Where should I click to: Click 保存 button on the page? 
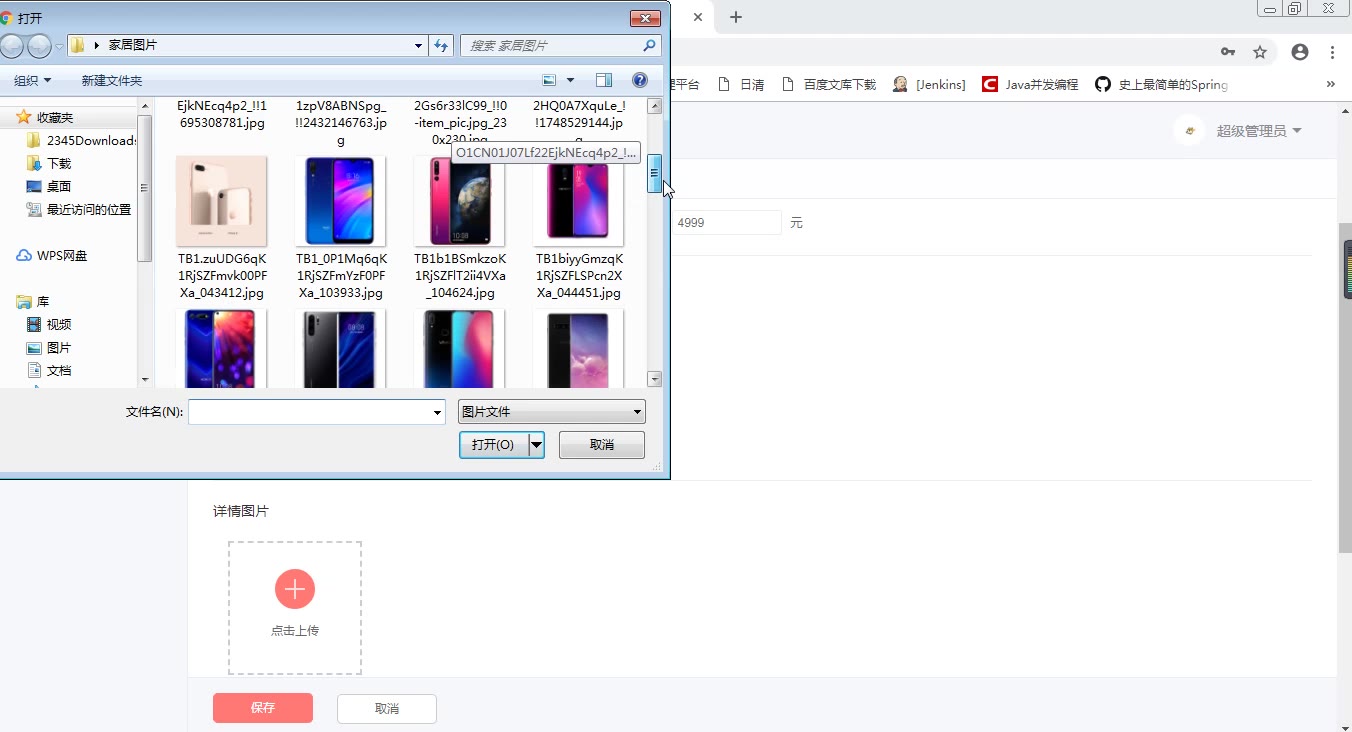(x=263, y=708)
